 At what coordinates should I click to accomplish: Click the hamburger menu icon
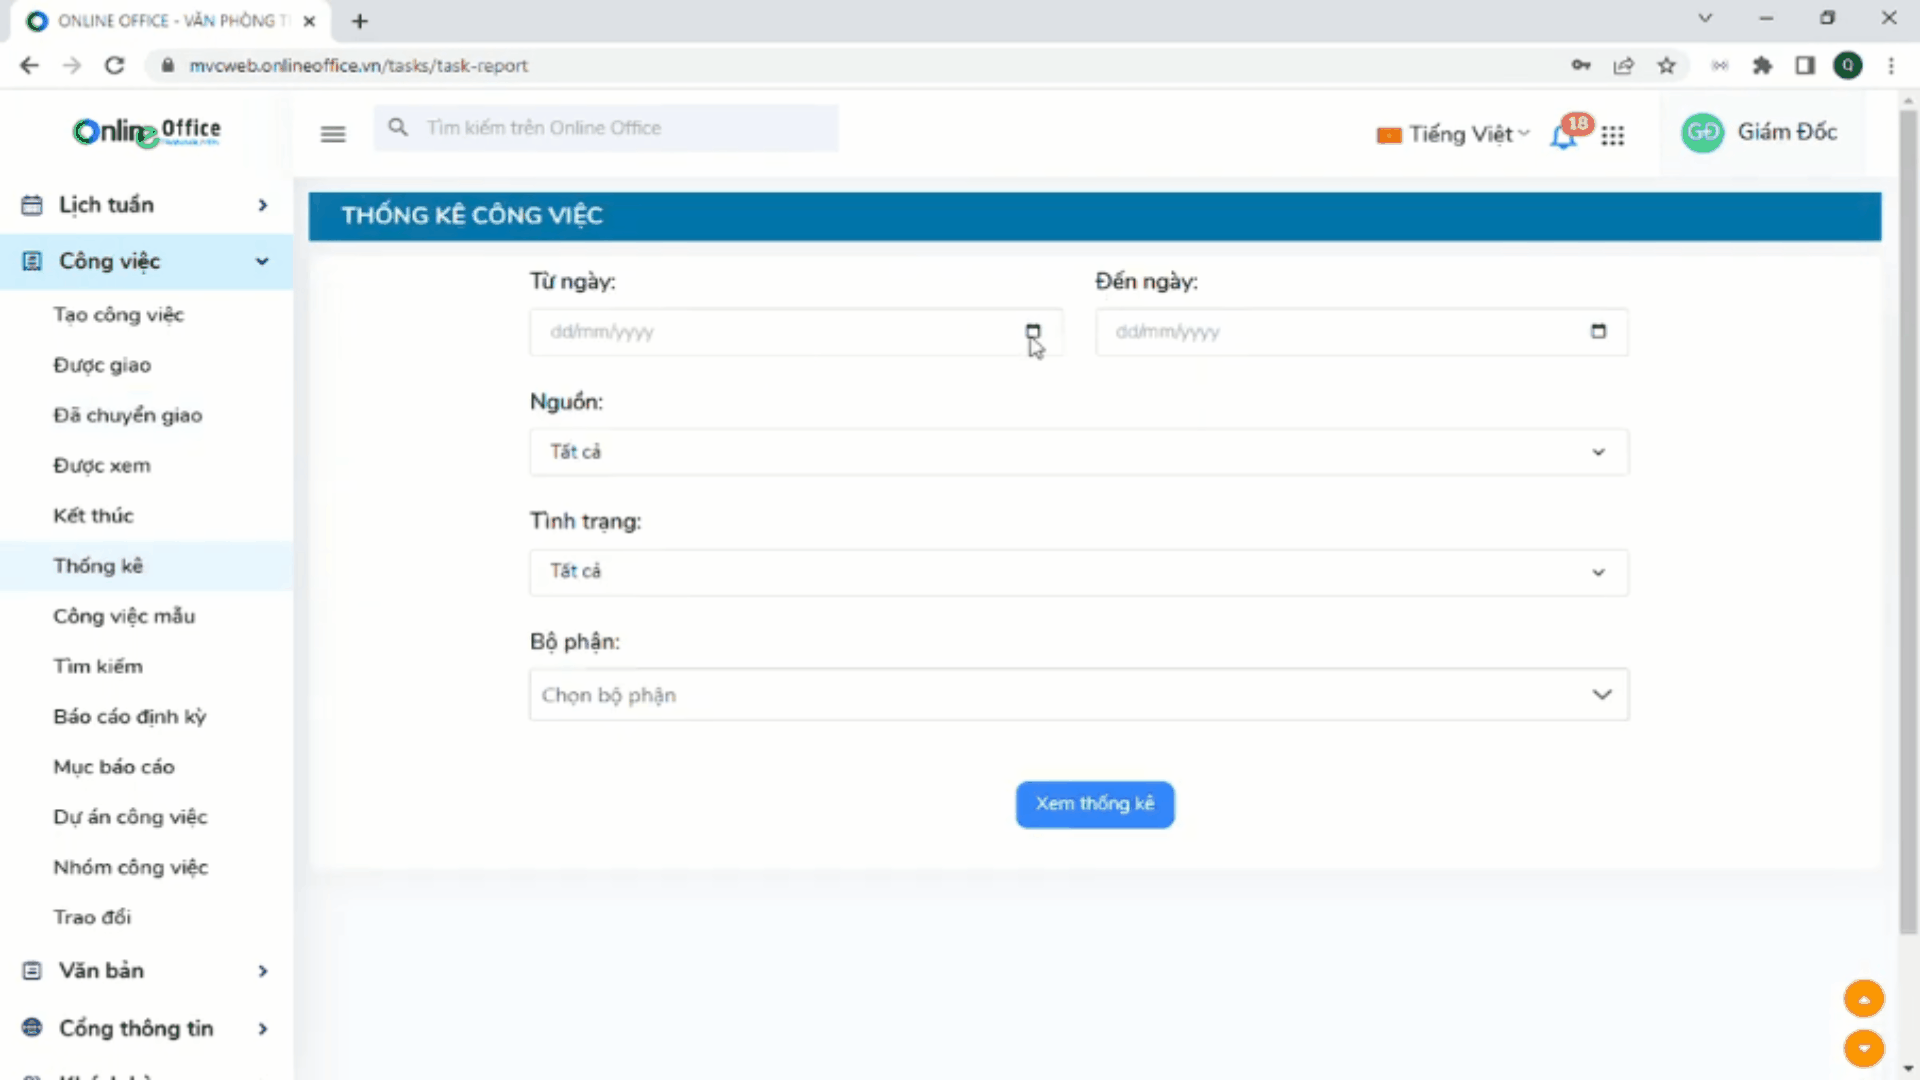coord(333,133)
